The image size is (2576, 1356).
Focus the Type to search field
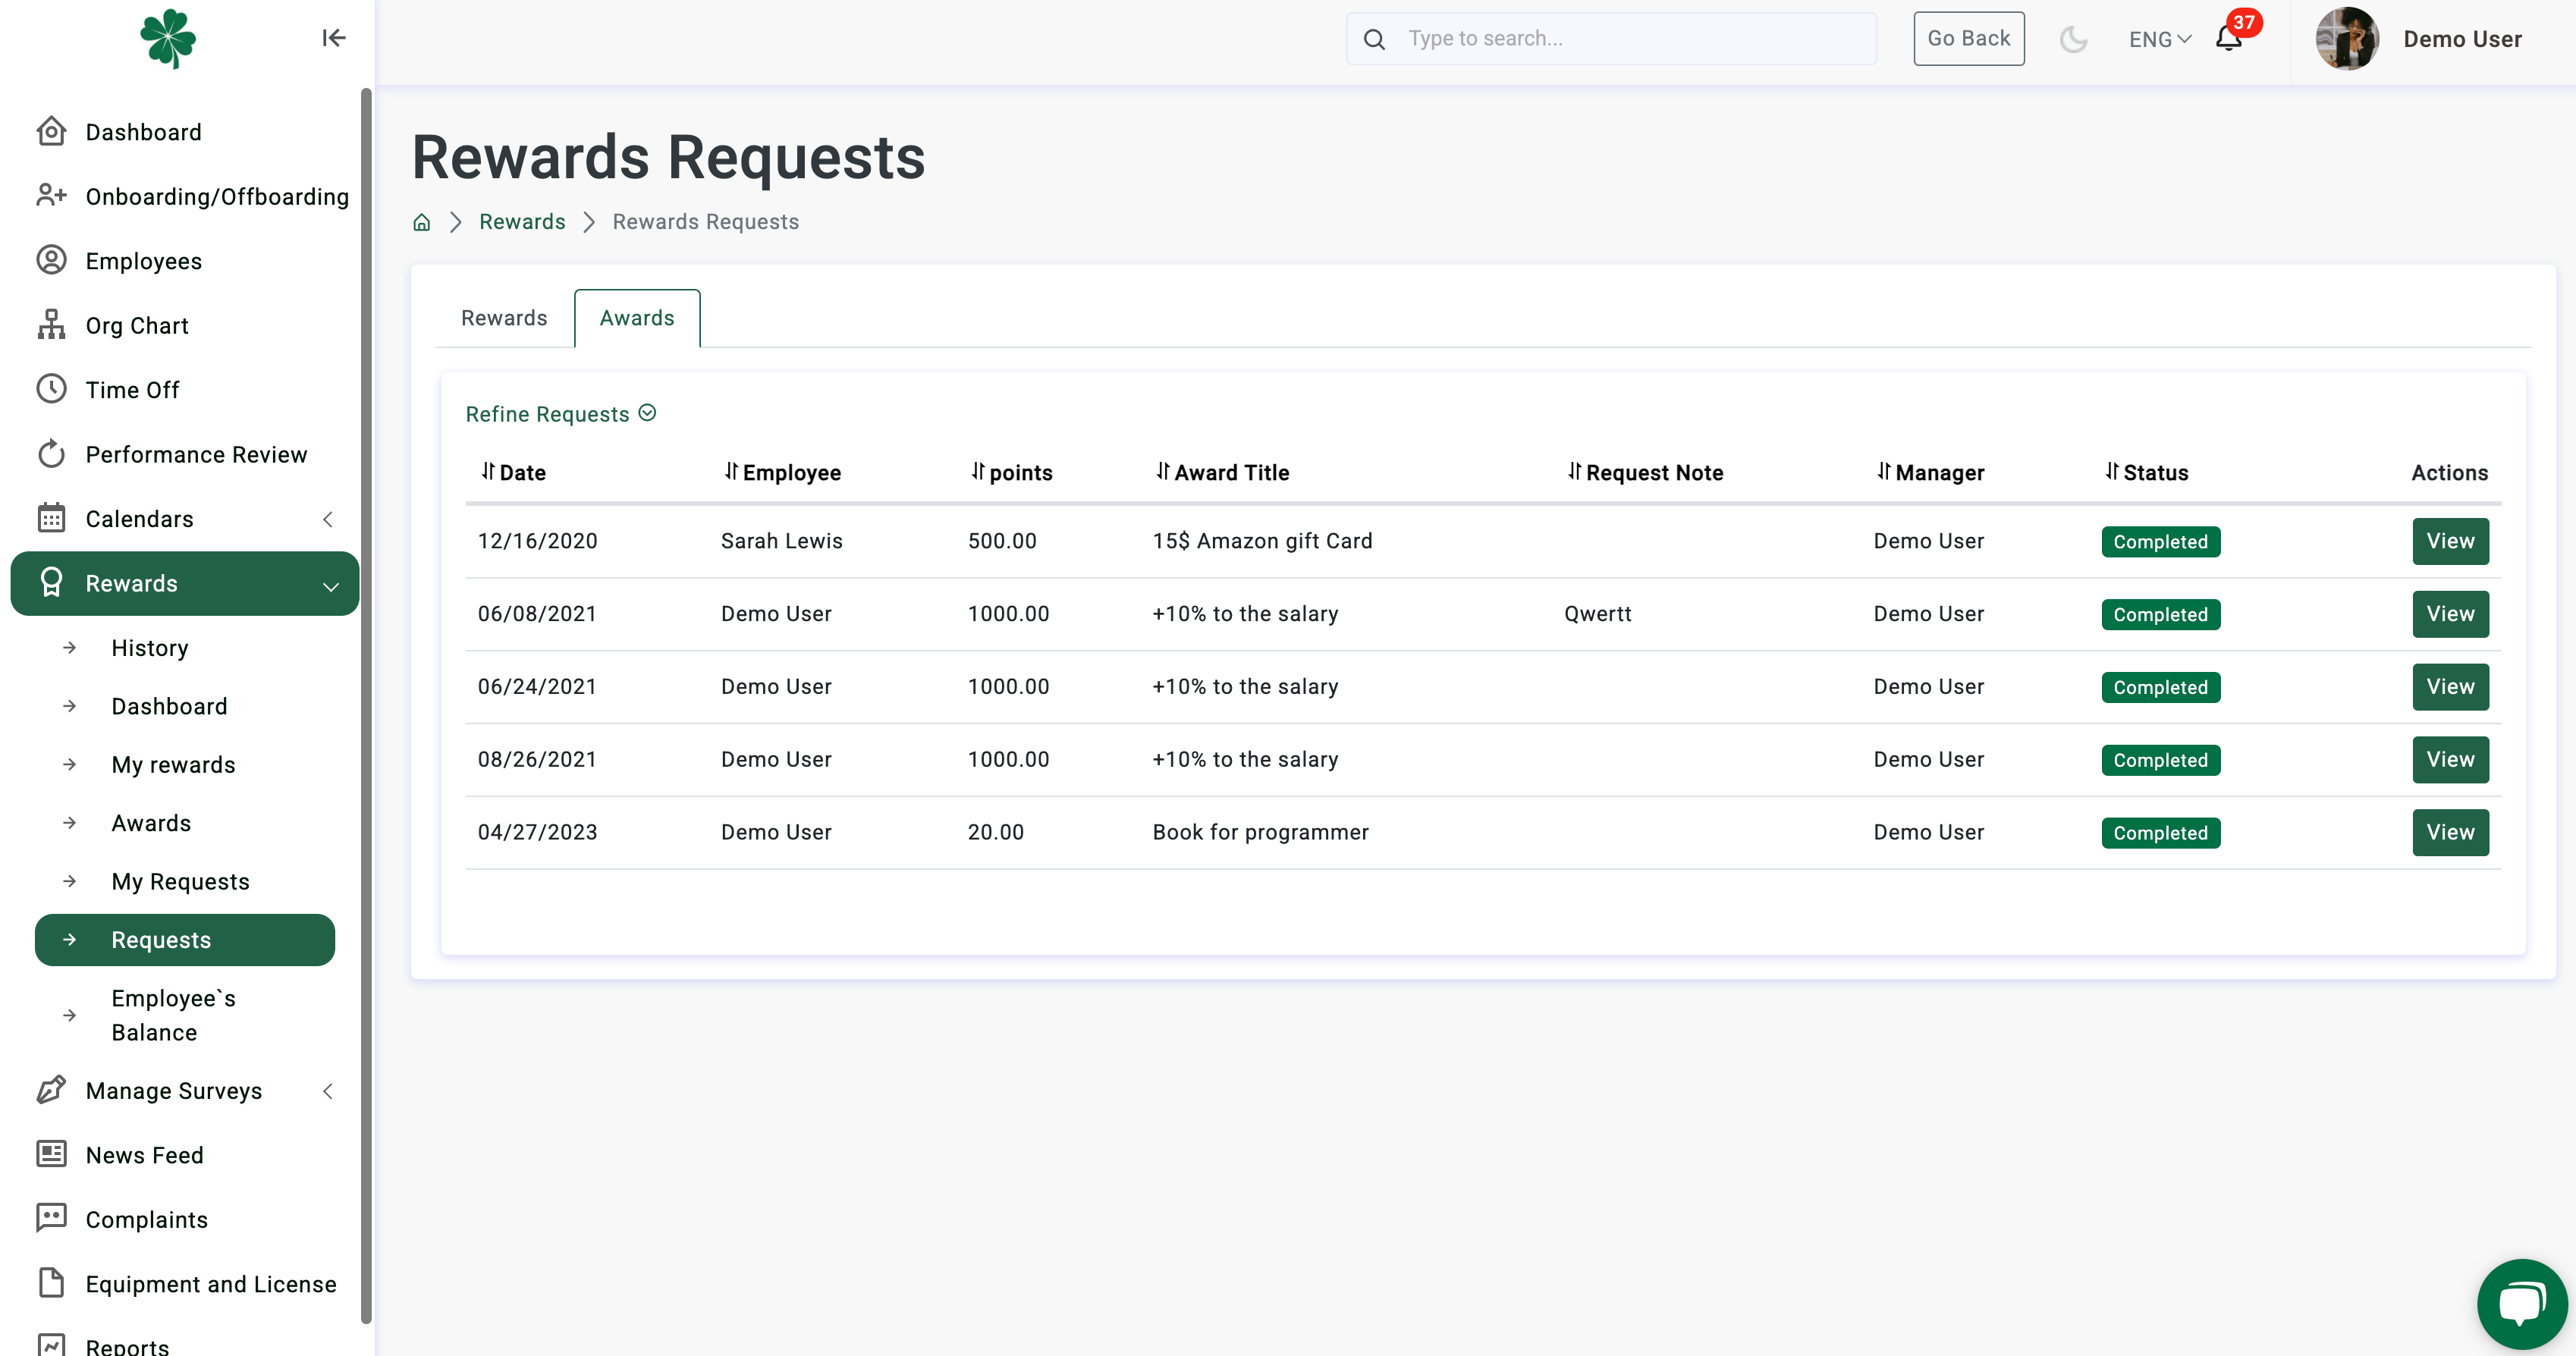coord(1611,38)
